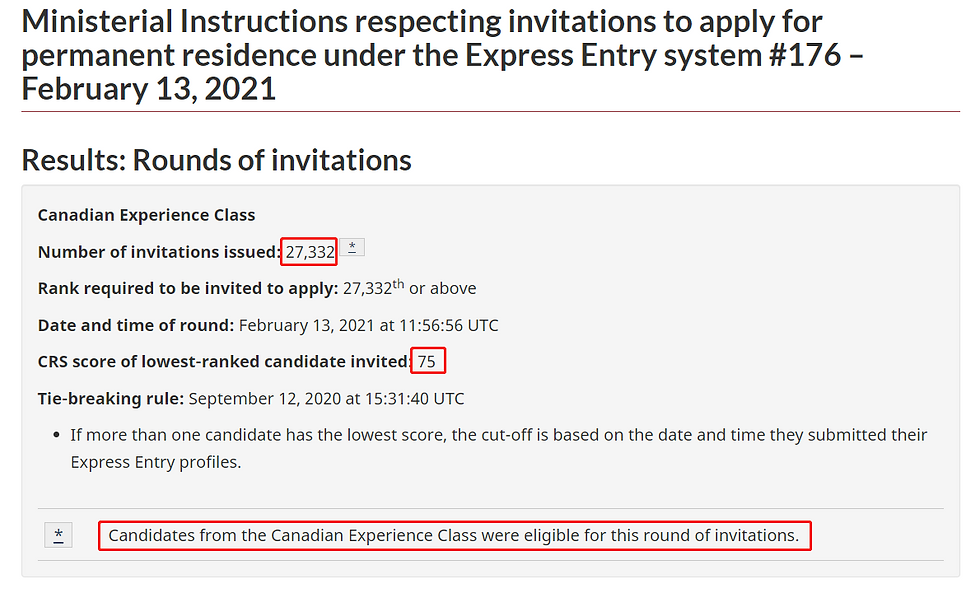
Task: Click the bullet sentence about the cut-off rule
Action: [x=498, y=435]
